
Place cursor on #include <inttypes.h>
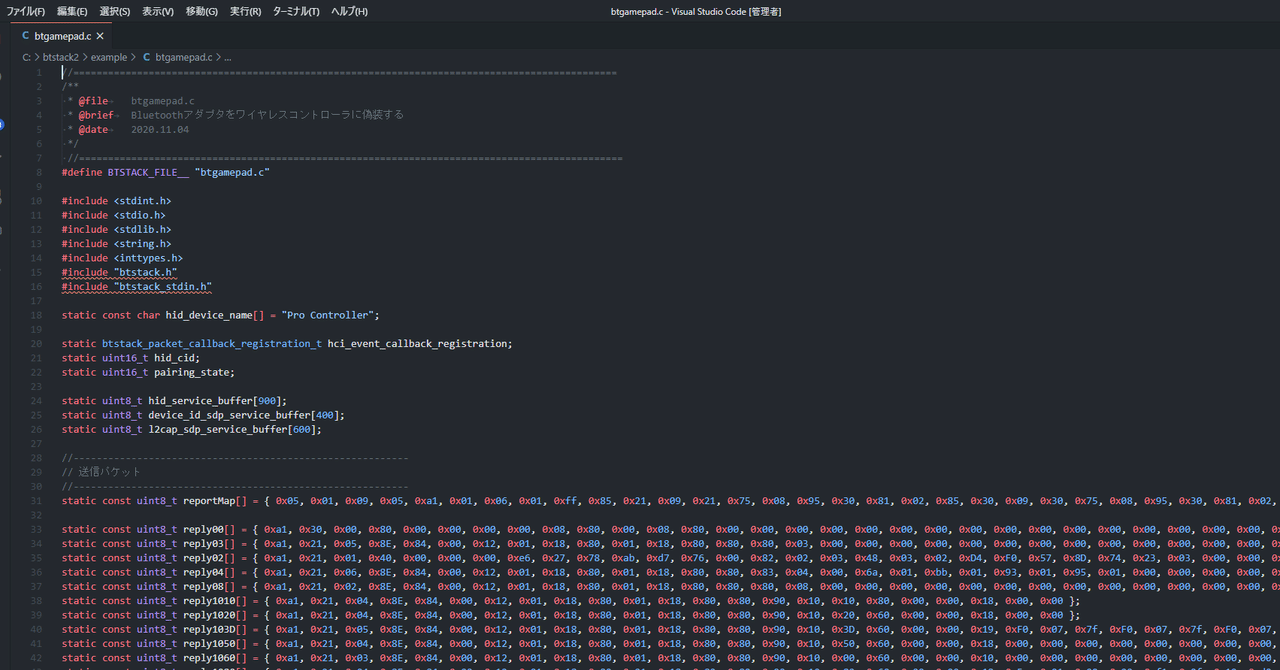[x=122, y=258]
